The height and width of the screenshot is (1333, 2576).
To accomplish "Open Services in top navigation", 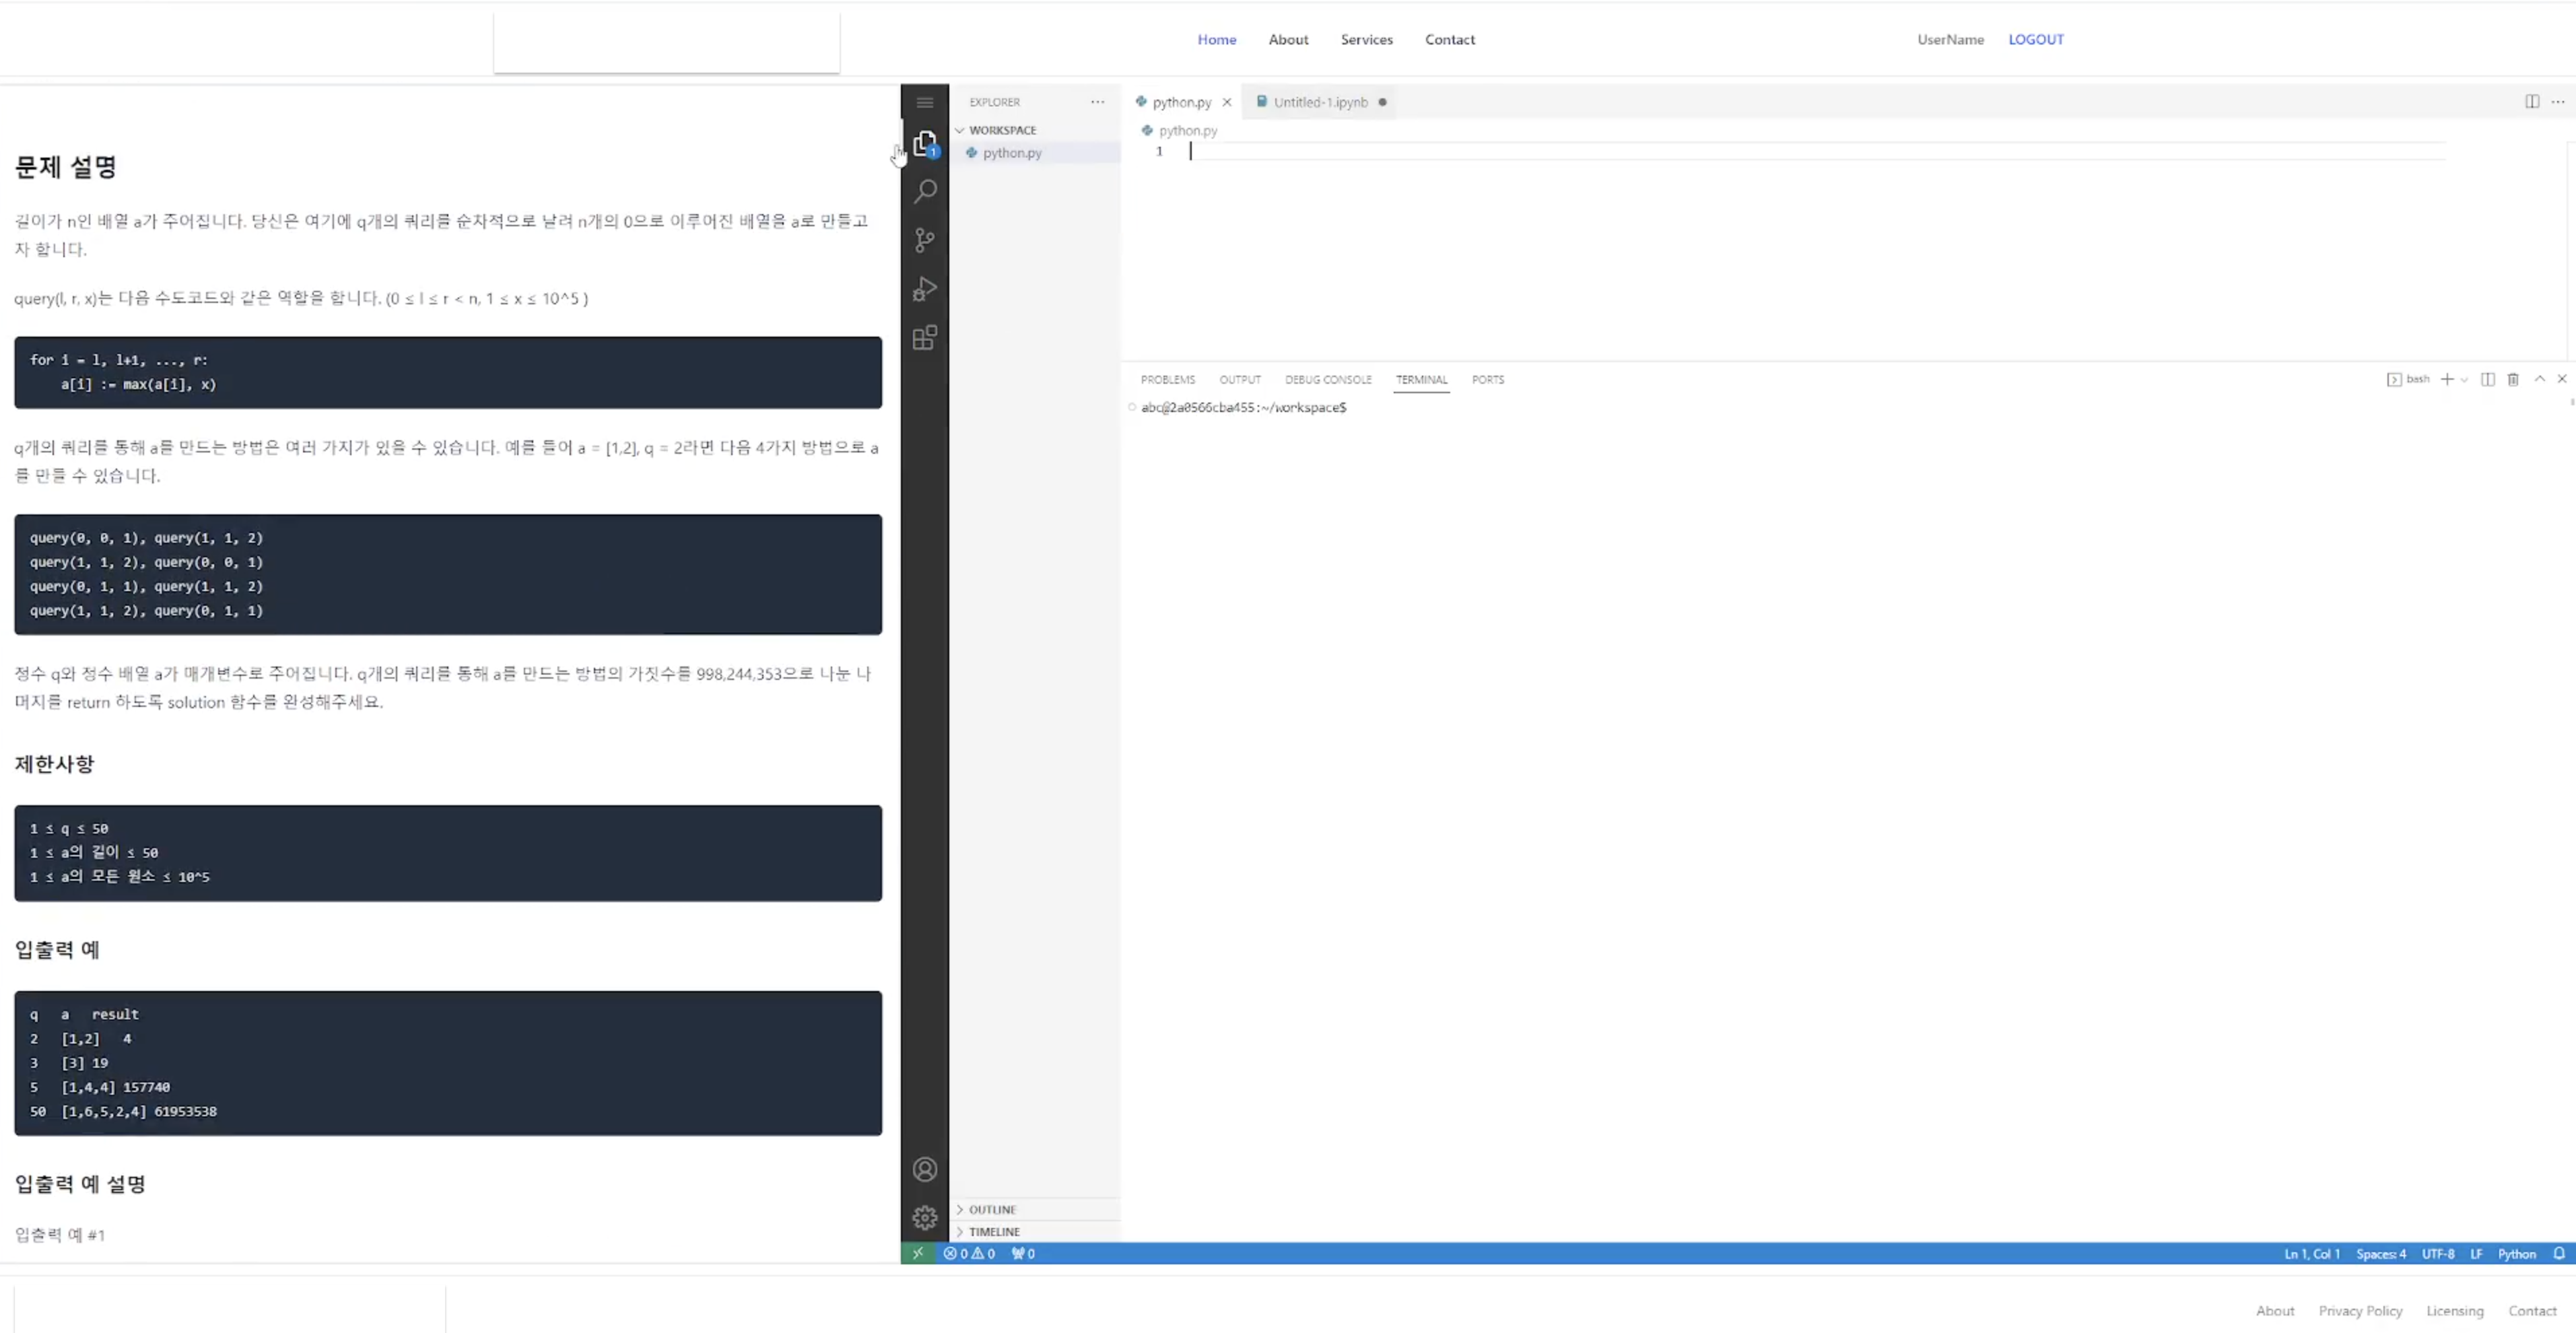I will tap(1366, 40).
